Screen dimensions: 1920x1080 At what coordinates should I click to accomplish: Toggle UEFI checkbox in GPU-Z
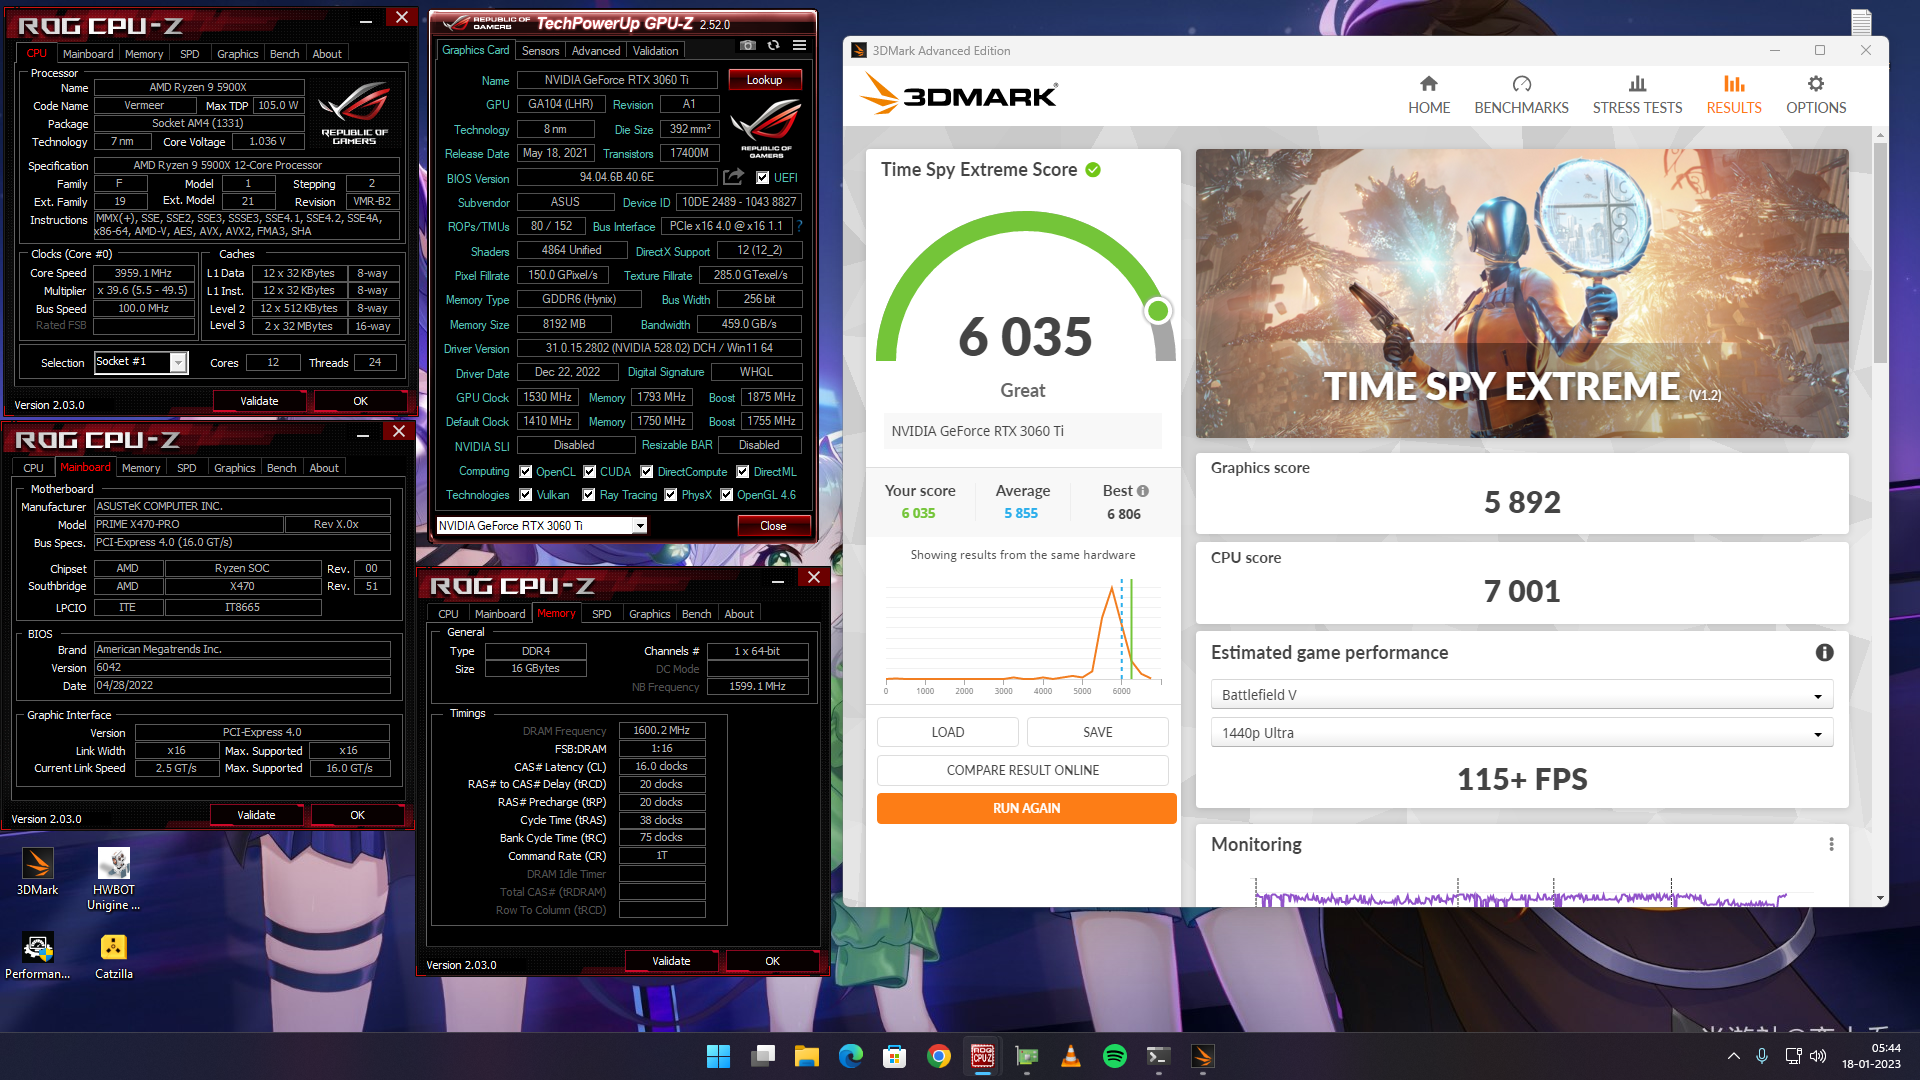coord(763,178)
